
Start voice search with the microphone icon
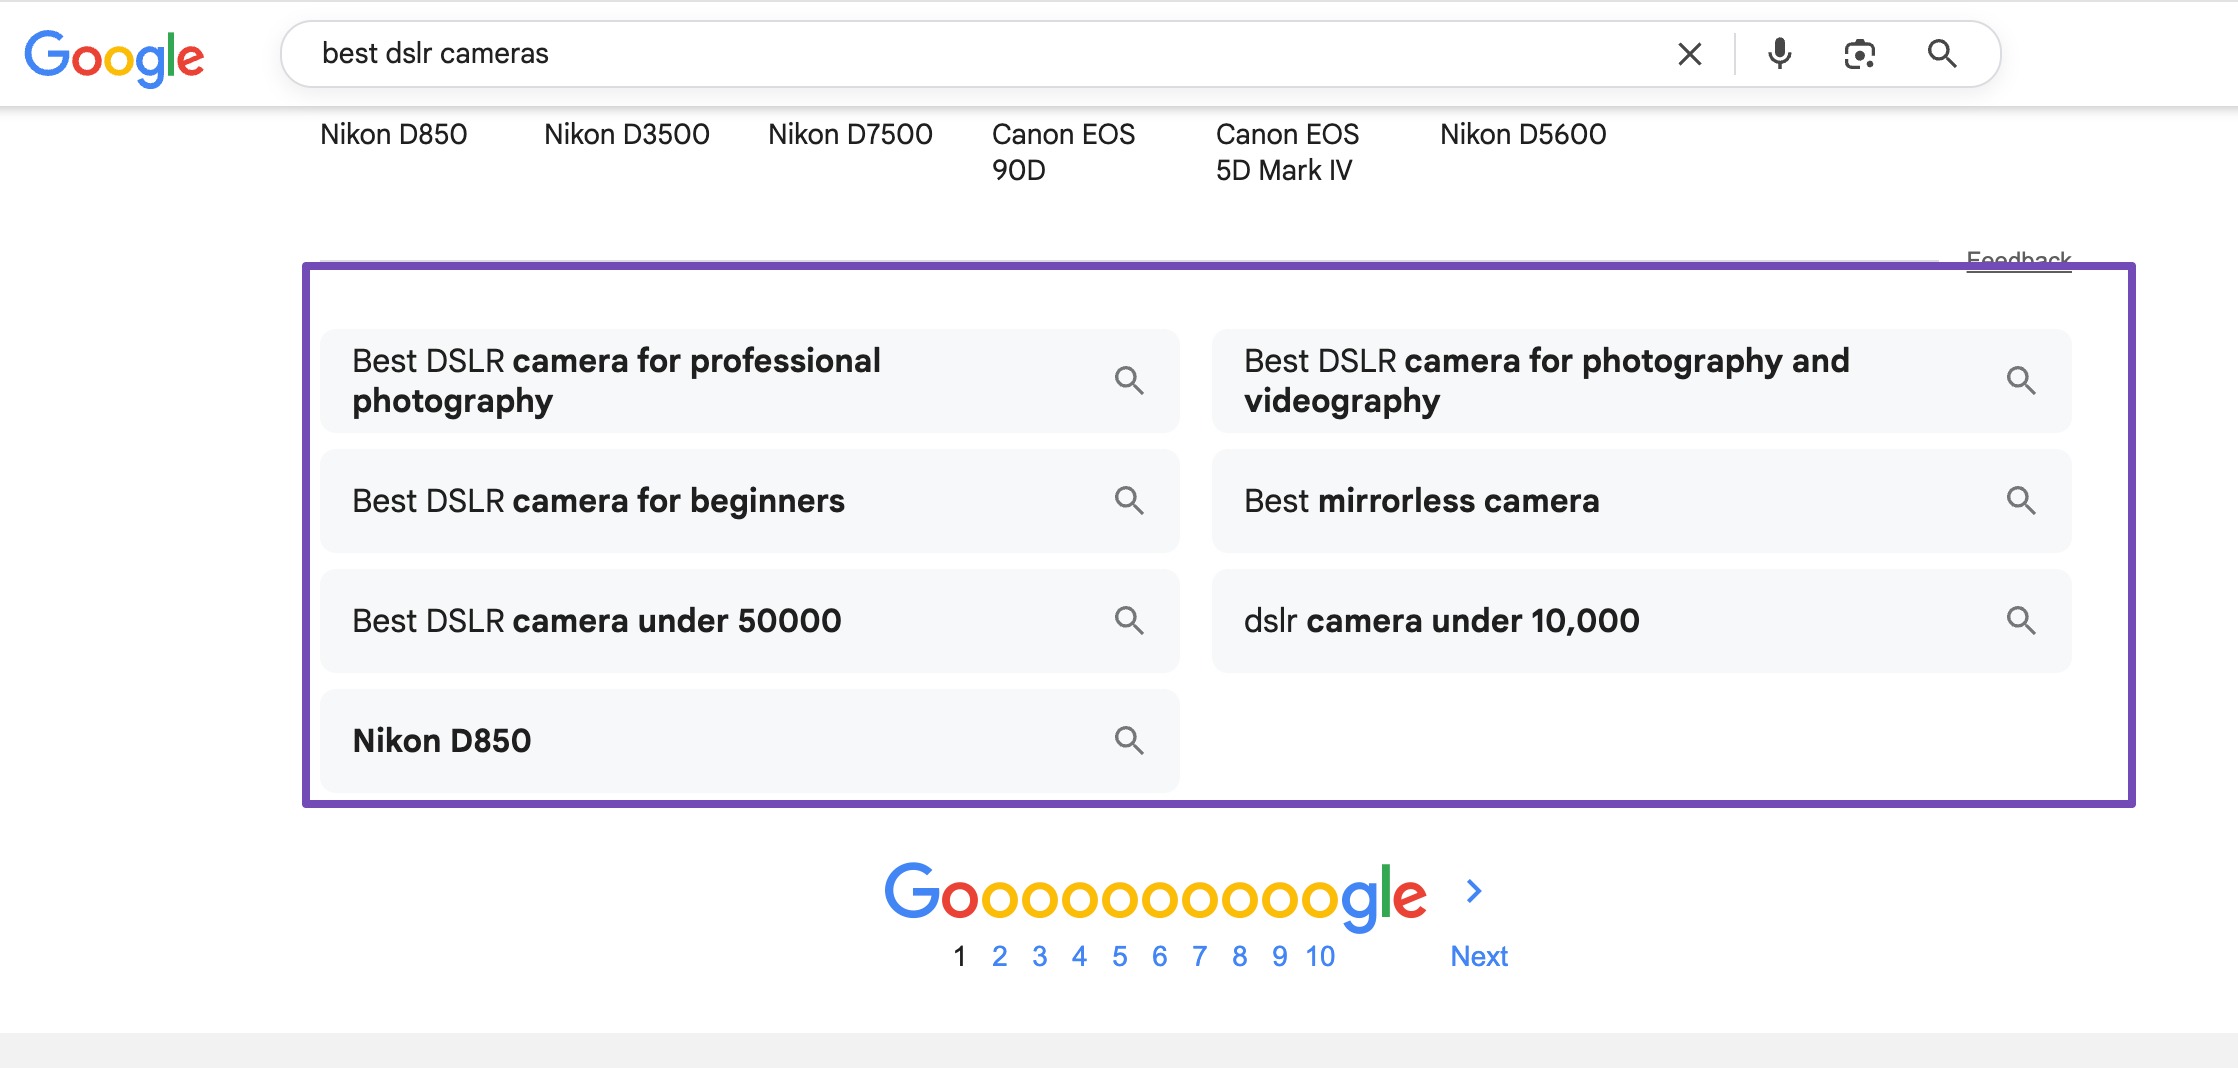pos(1779,54)
